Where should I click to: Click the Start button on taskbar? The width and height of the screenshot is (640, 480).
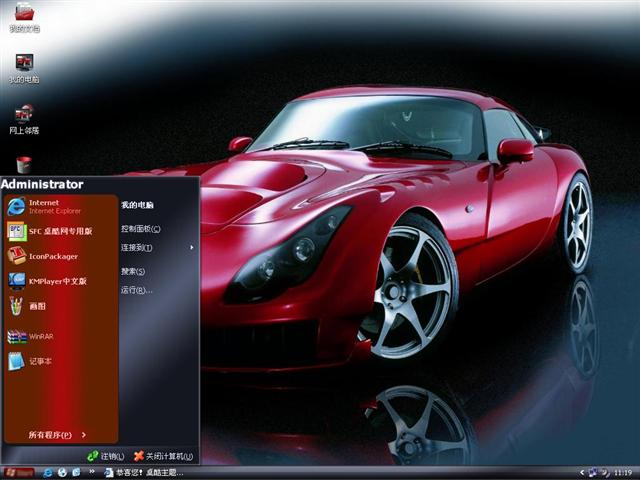pos(19,472)
